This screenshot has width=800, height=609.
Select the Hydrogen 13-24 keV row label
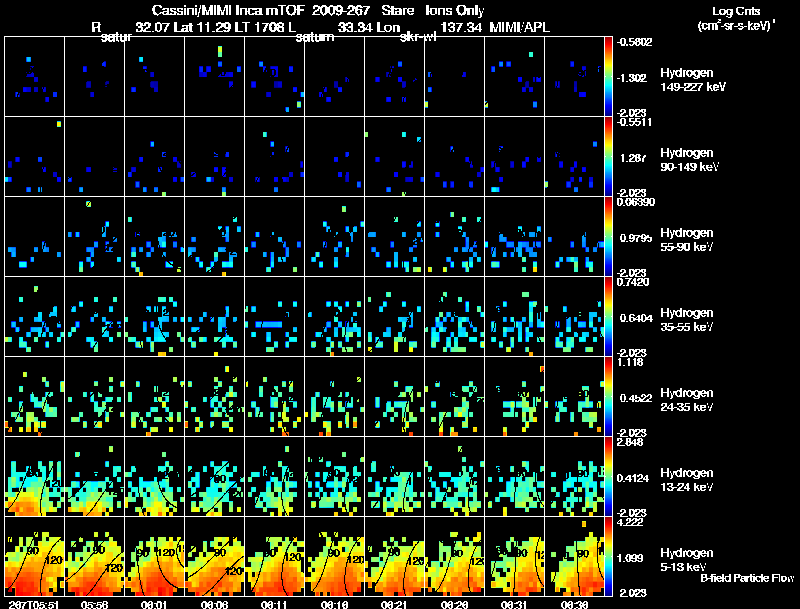click(x=687, y=480)
